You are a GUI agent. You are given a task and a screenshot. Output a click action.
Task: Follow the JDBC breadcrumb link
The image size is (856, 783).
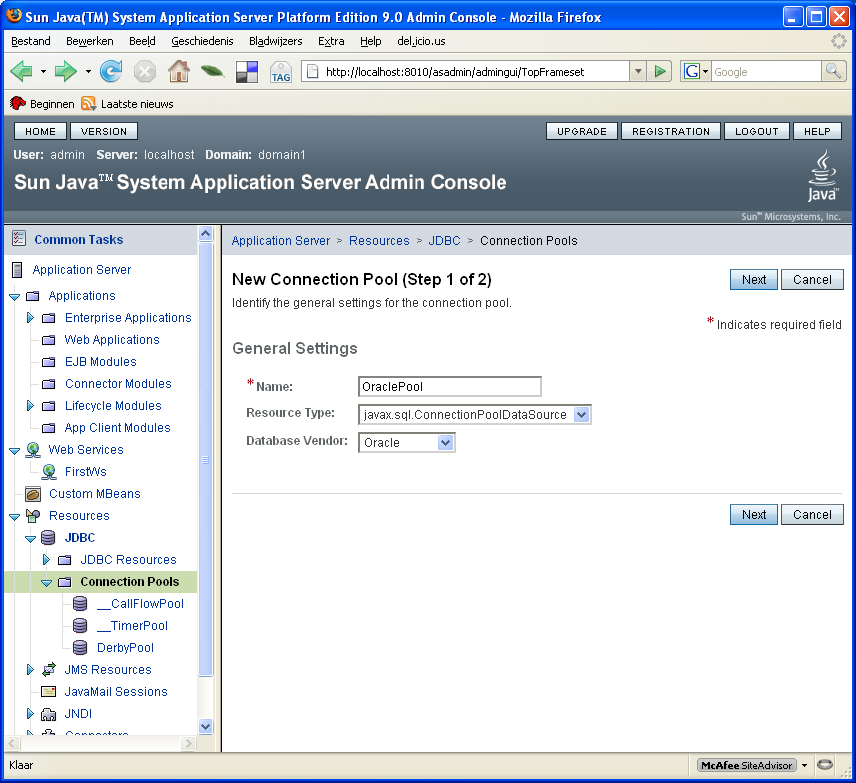[444, 240]
